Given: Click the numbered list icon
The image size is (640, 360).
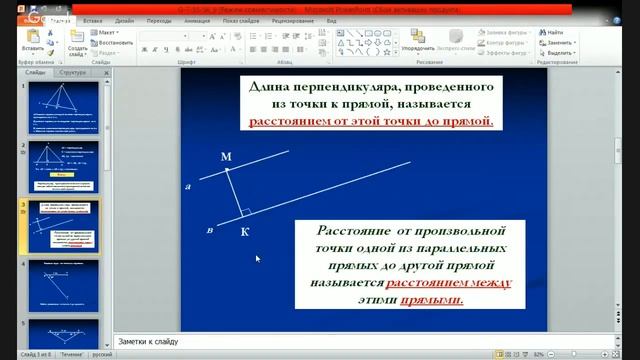Looking at the screenshot, I should 269,37.
